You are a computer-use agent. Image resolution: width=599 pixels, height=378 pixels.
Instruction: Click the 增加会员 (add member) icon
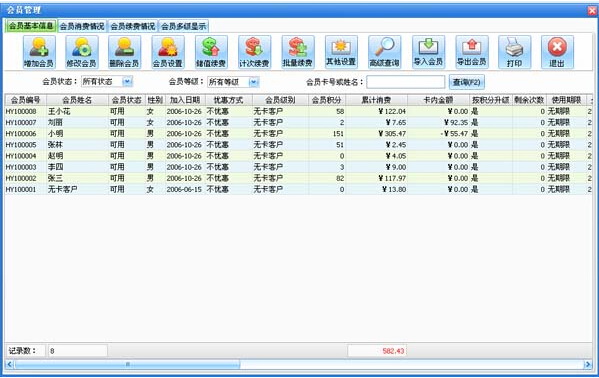pyautogui.click(x=39, y=52)
